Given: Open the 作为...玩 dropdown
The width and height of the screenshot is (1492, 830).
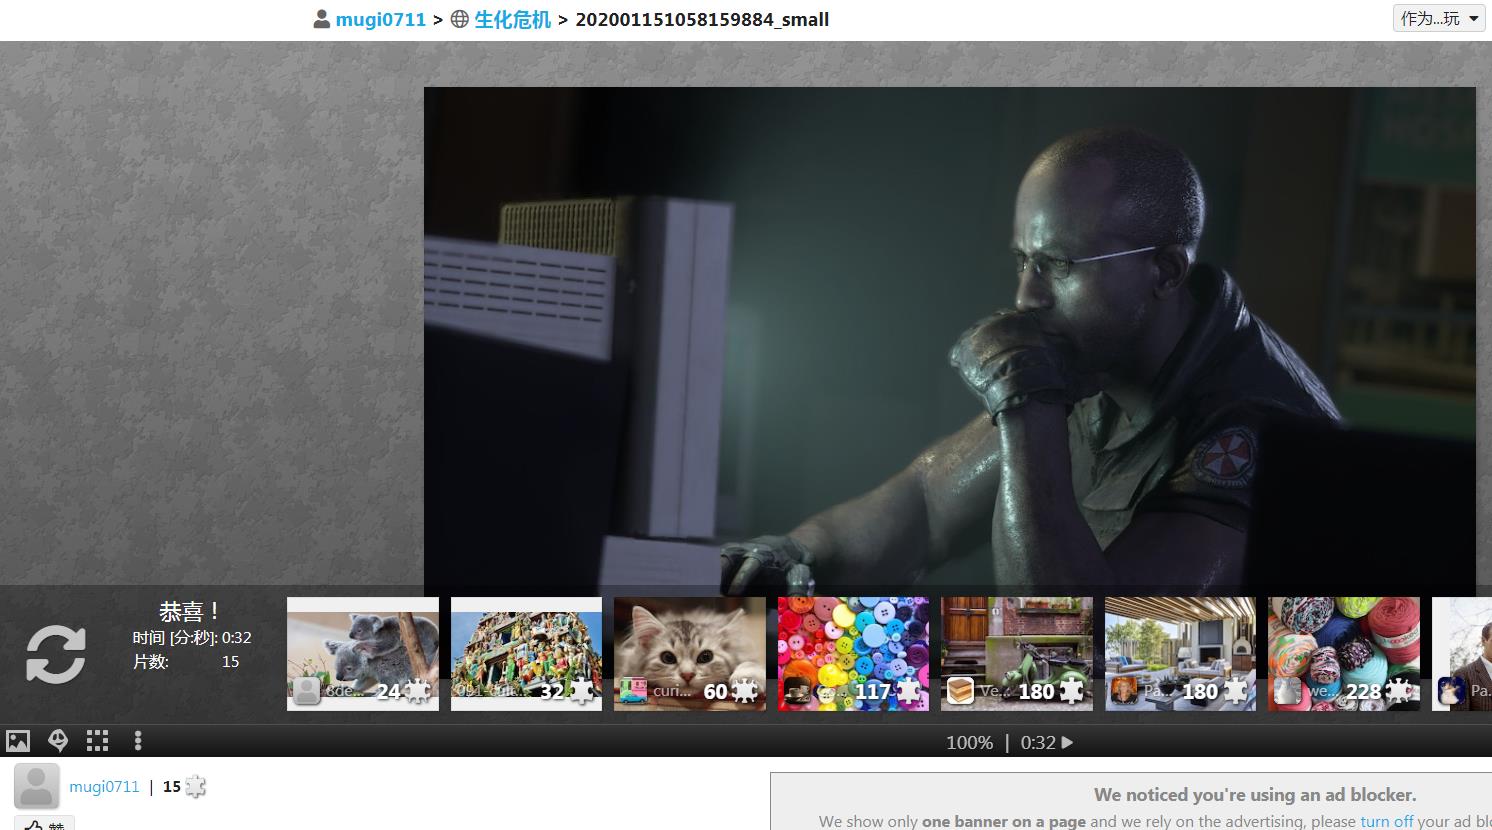Looking at the screenshot, I should click(x=1439, y=18).
